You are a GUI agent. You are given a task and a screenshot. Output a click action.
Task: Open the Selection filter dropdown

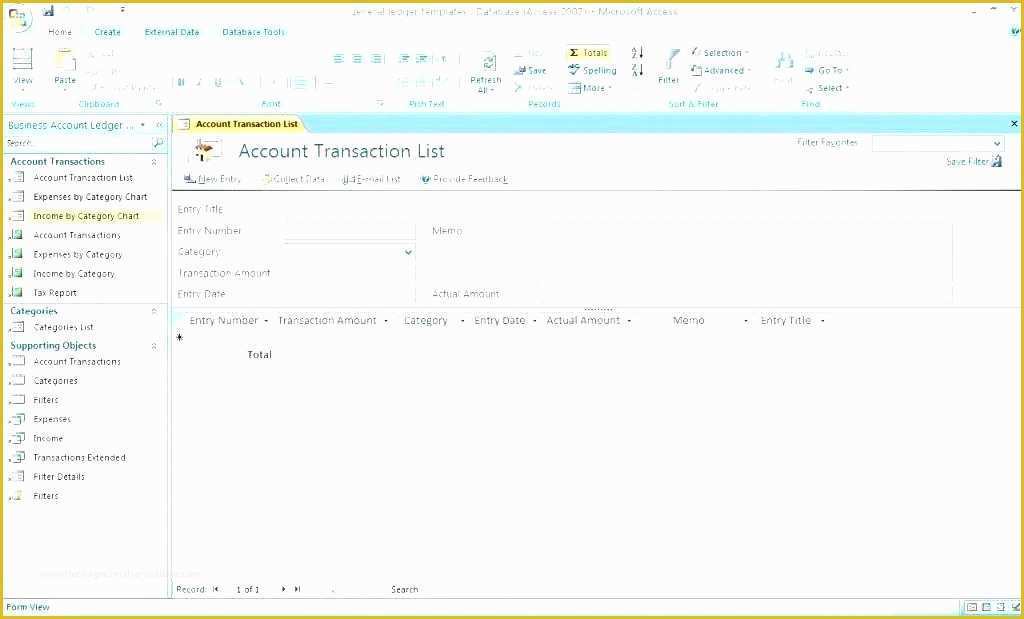tap(719, 53)
